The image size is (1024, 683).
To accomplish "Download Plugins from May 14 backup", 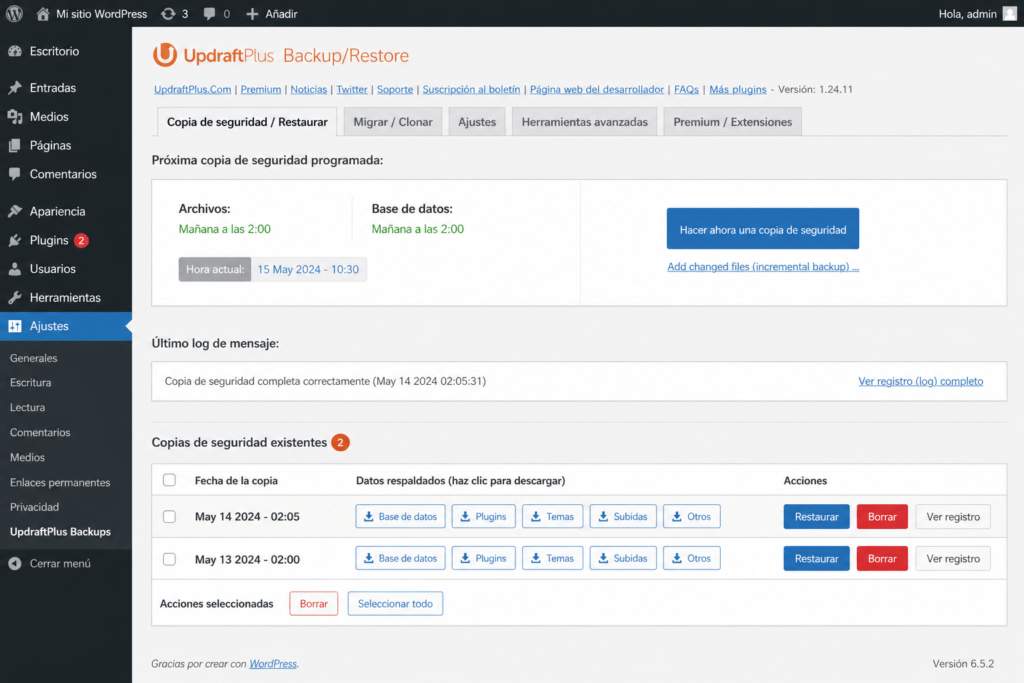I will [x=483, y=516].
